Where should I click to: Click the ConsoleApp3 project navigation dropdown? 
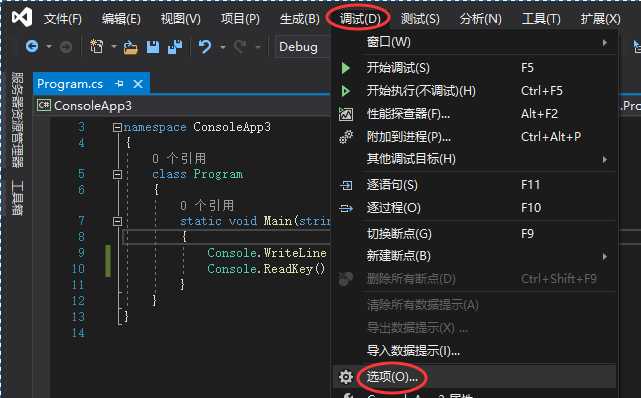pos(182,106)
